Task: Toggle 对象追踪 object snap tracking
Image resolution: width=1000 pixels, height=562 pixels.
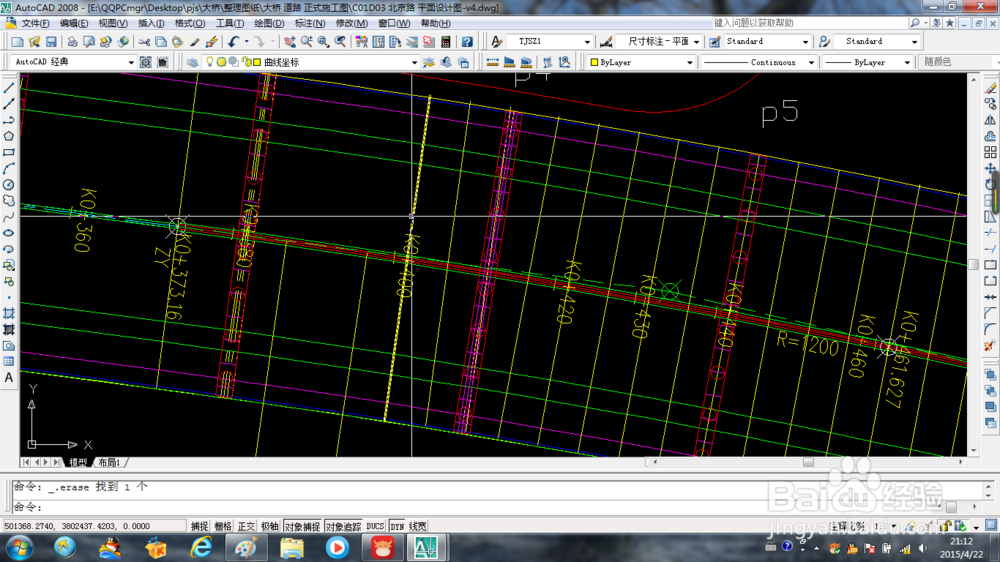Action: tap(343, 526)
